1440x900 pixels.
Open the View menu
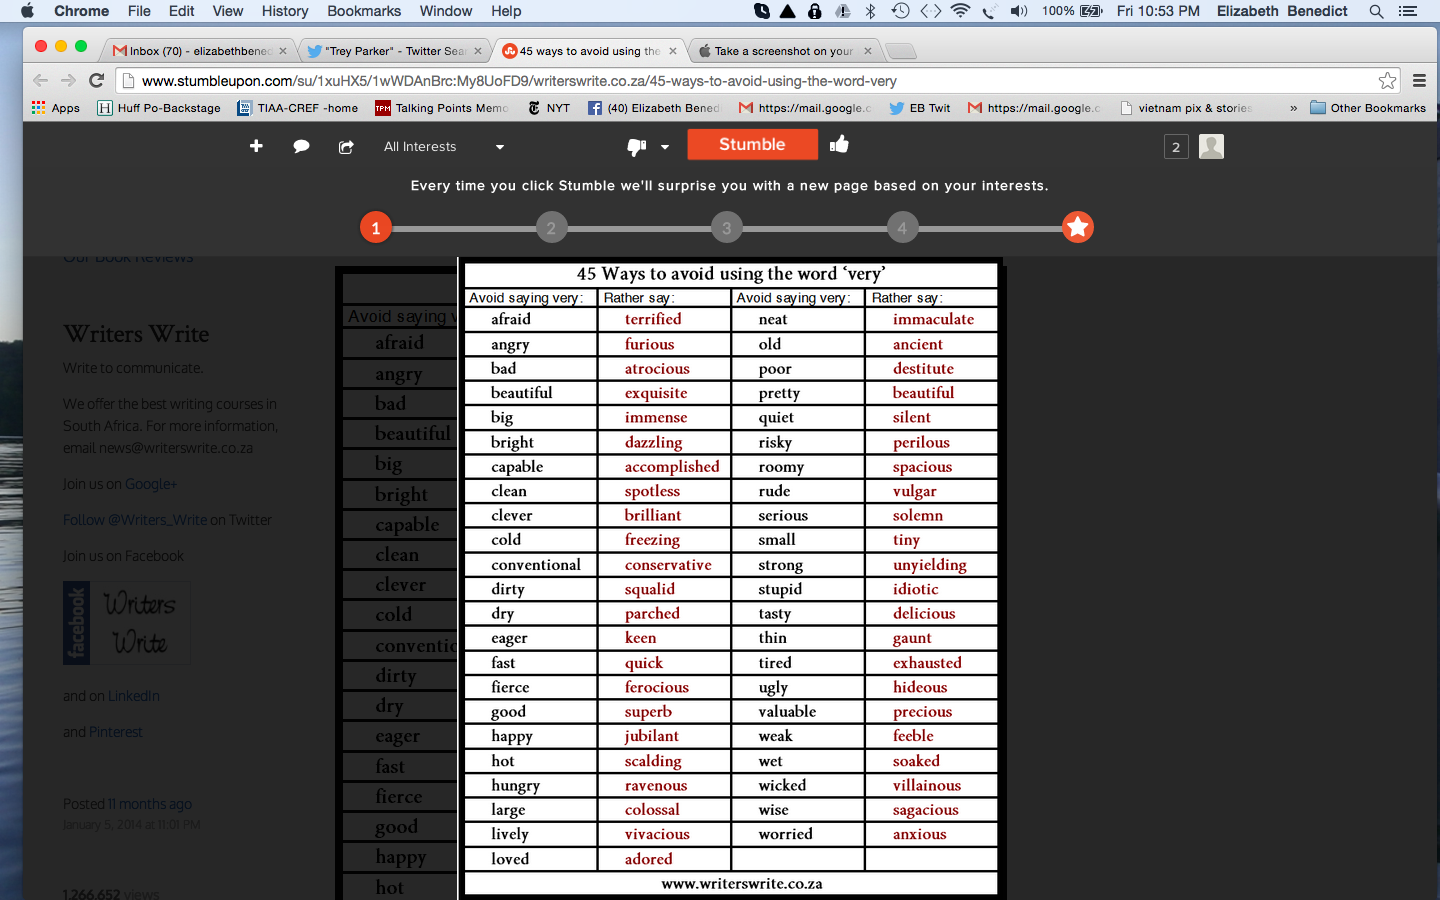click(228, 11)
